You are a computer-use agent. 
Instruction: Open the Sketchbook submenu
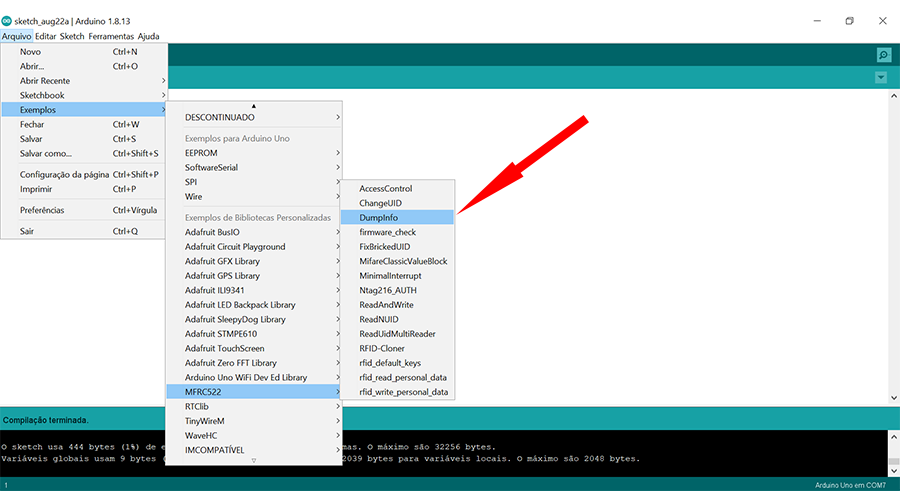click(42, 95)
